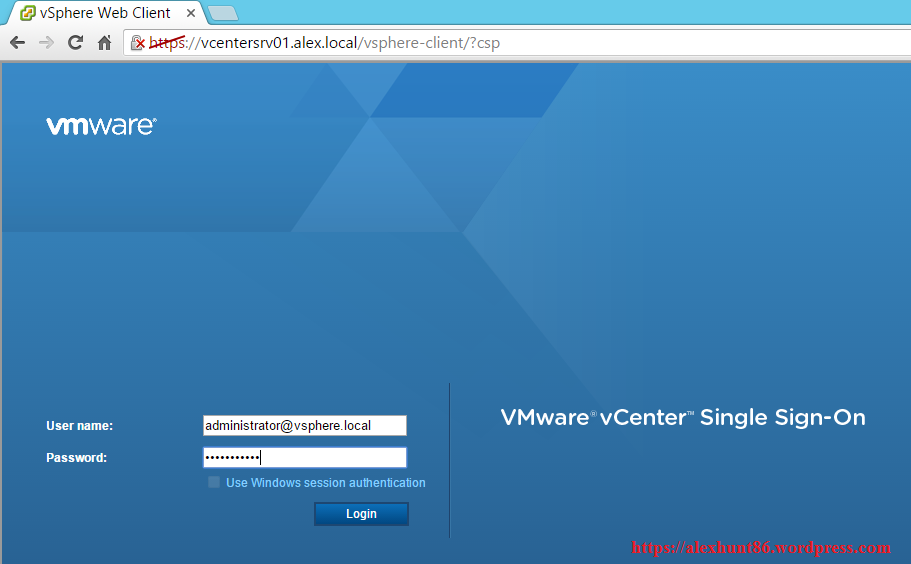911x564 pixels.
Task: Click the address bar URL
Action: pos(324,42)
